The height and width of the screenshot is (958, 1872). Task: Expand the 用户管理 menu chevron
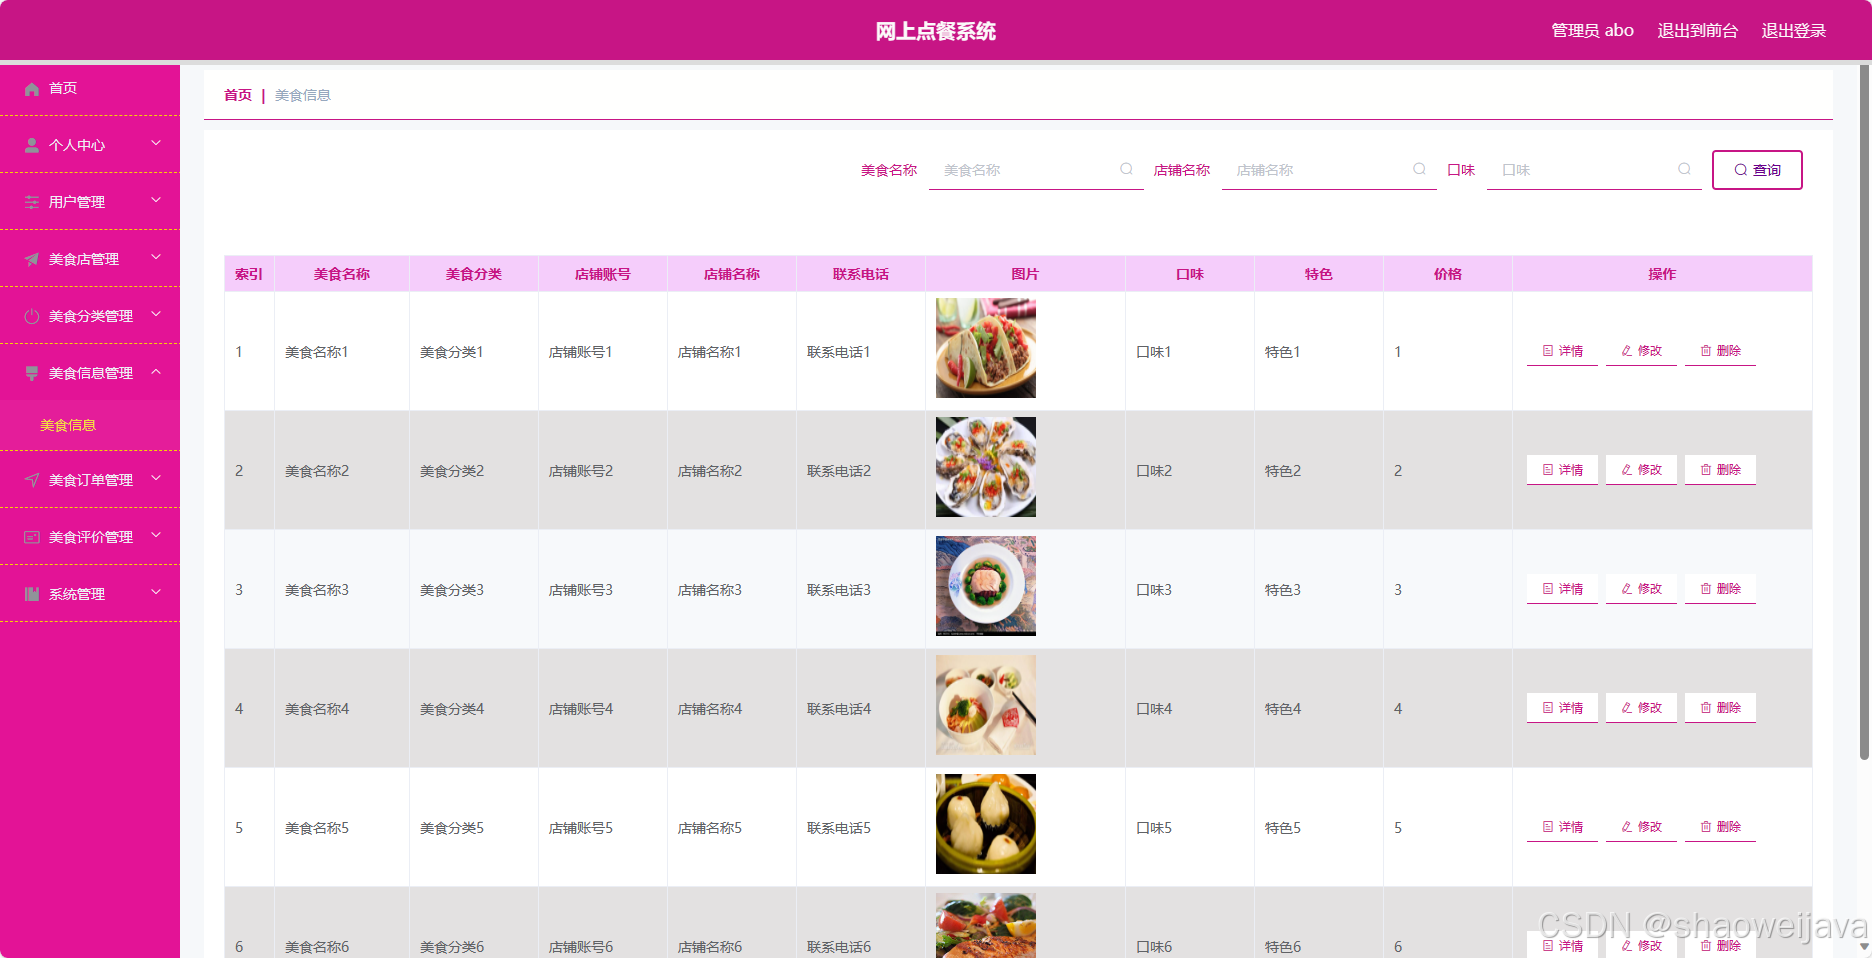tap(156, 200)
